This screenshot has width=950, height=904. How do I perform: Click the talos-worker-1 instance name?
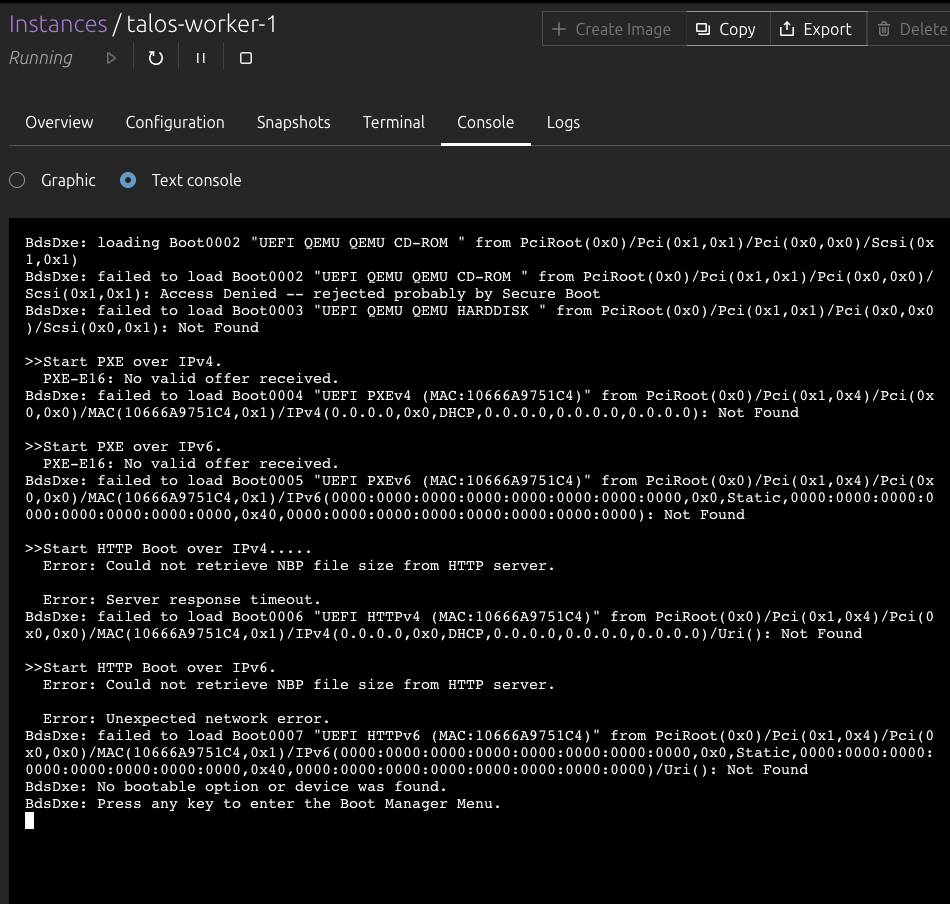[201, 24]
